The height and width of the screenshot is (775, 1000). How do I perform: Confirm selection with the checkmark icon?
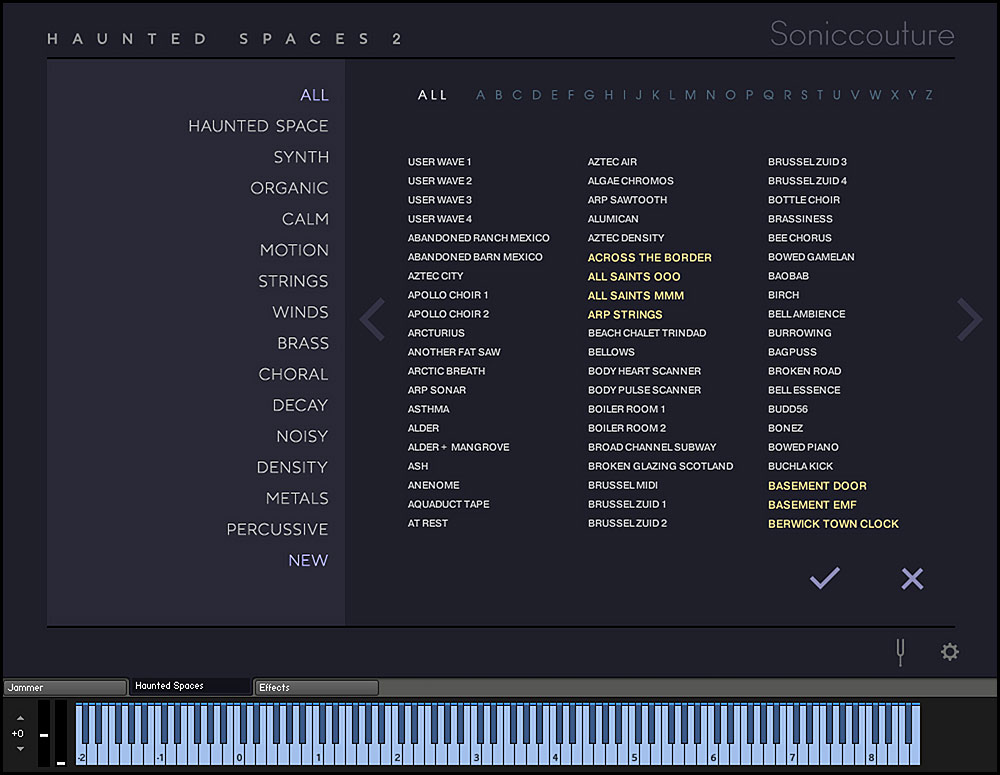coord(825,578)
